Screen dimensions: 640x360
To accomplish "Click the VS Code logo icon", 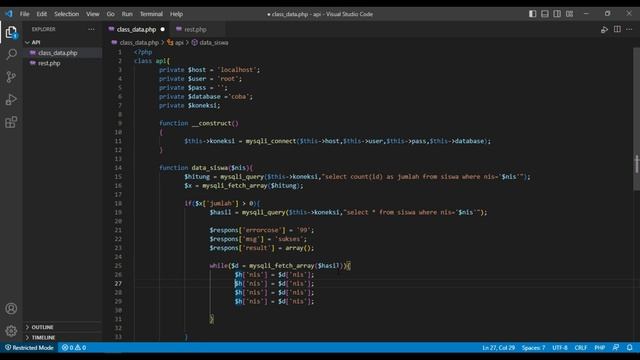I will click(x=9, y=14).
